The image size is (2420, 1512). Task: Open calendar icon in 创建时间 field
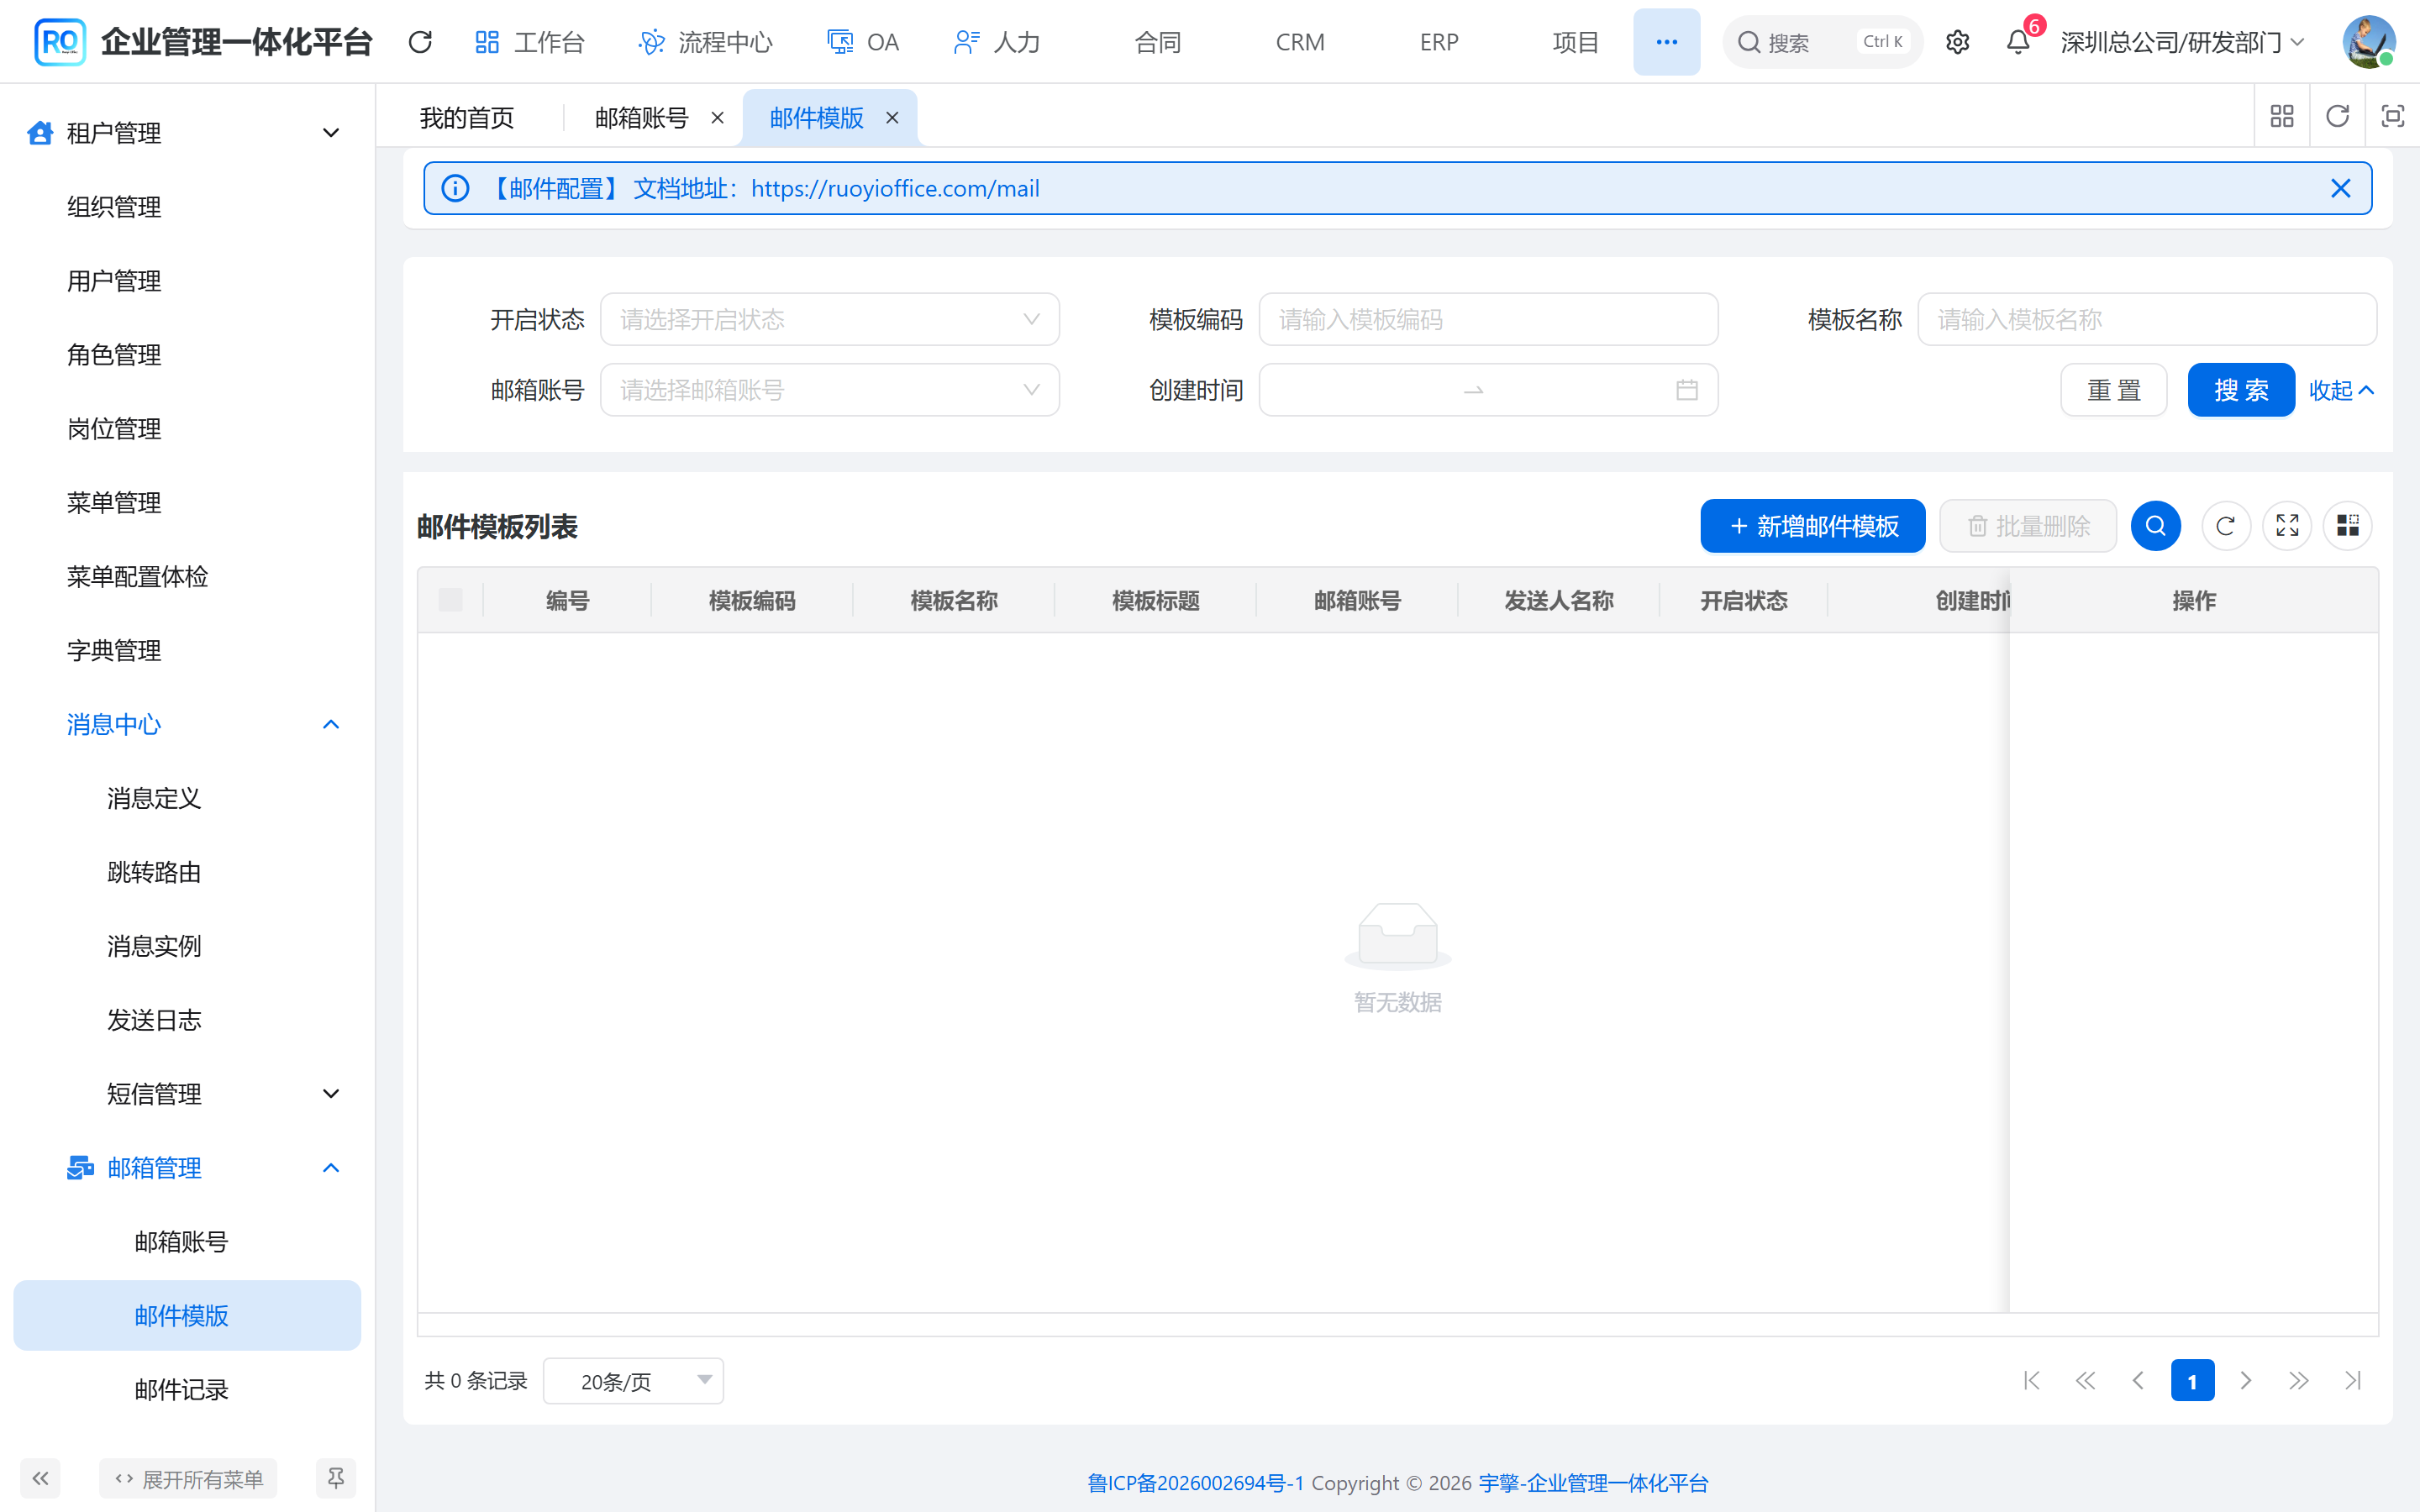point(1687,390)
